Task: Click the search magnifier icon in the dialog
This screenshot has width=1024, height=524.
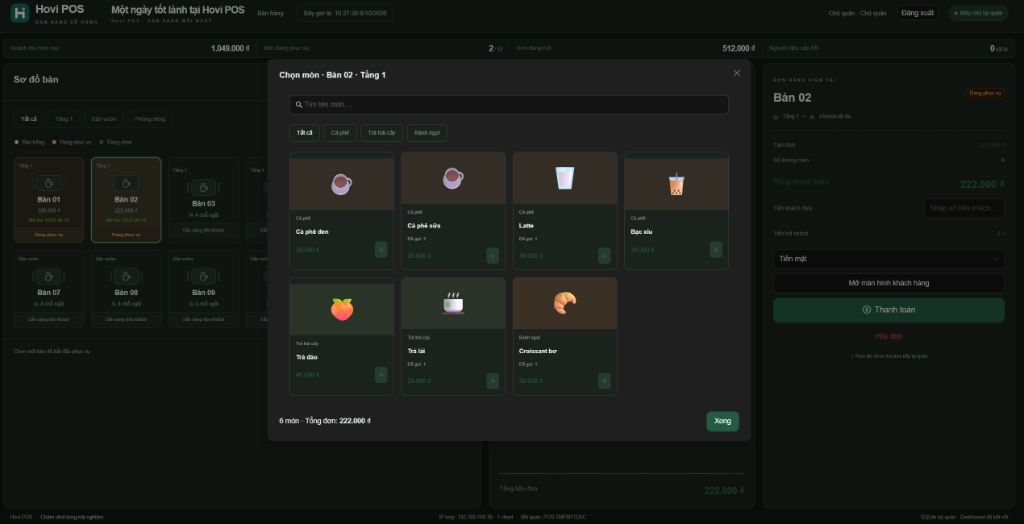Action: point(299,105)
